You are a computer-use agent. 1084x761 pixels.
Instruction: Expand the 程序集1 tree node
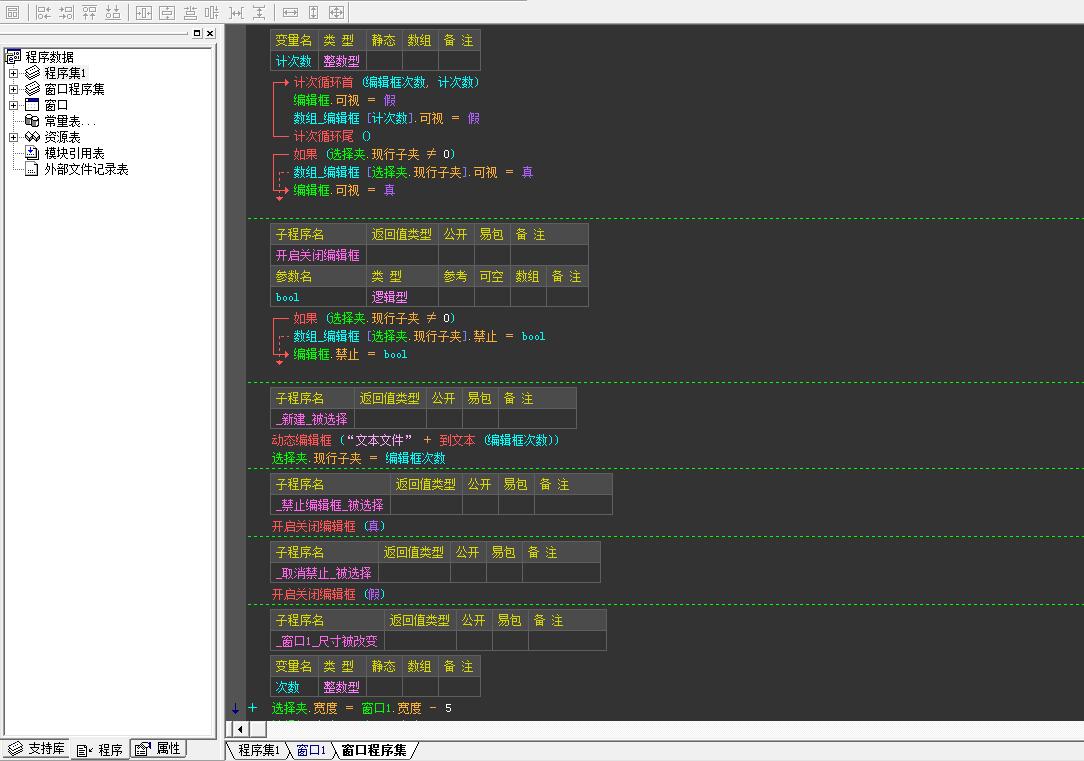click(x=13, y=73)
